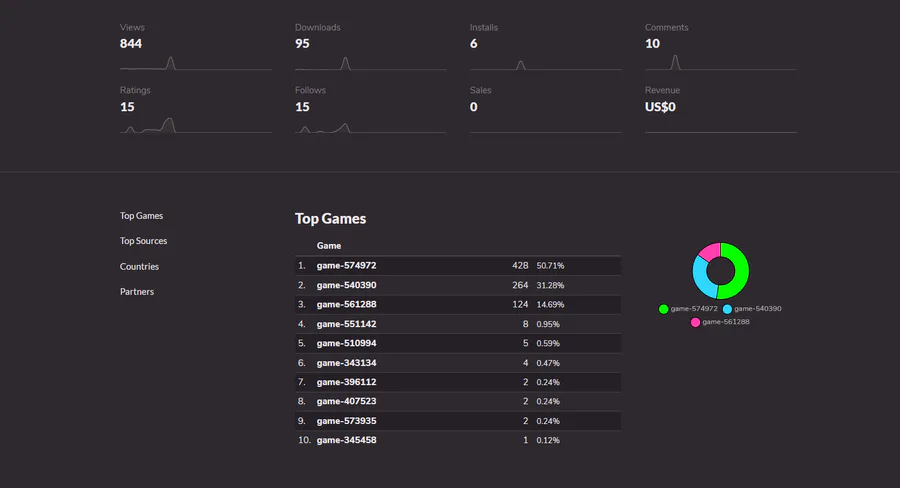Open the Countries section

click(140, 267)
